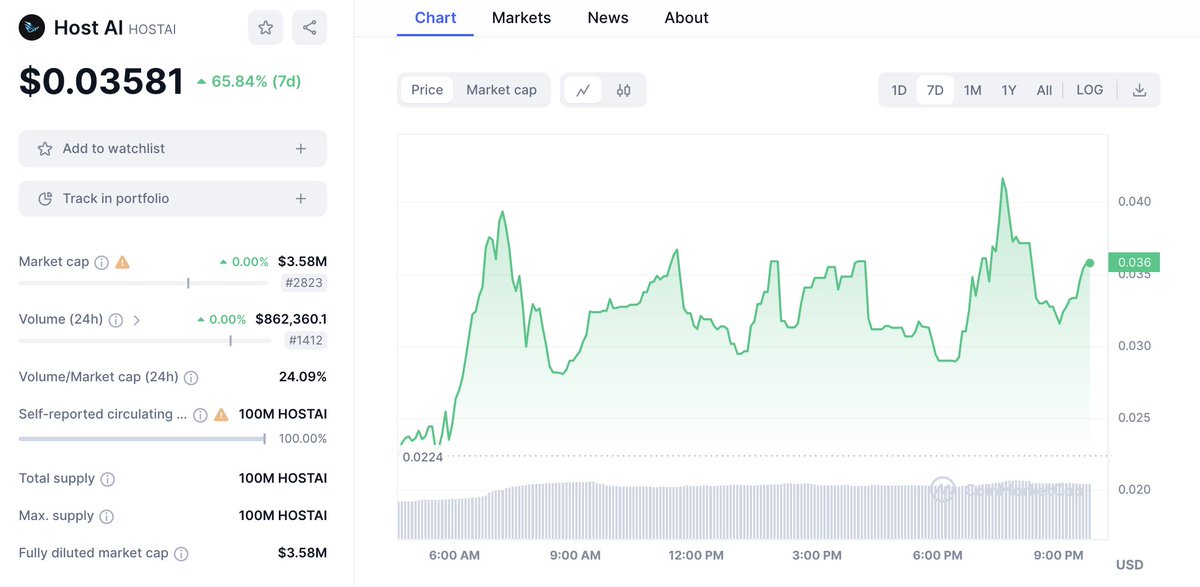Set chart range to 7D
Screen dimensions: 1200x587
click(x=935, y=90)
